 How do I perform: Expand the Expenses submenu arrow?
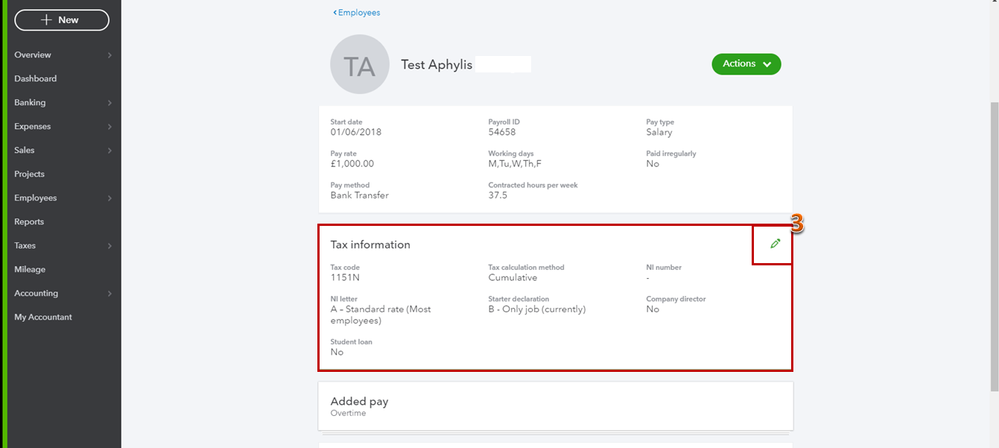coord(109,127)
